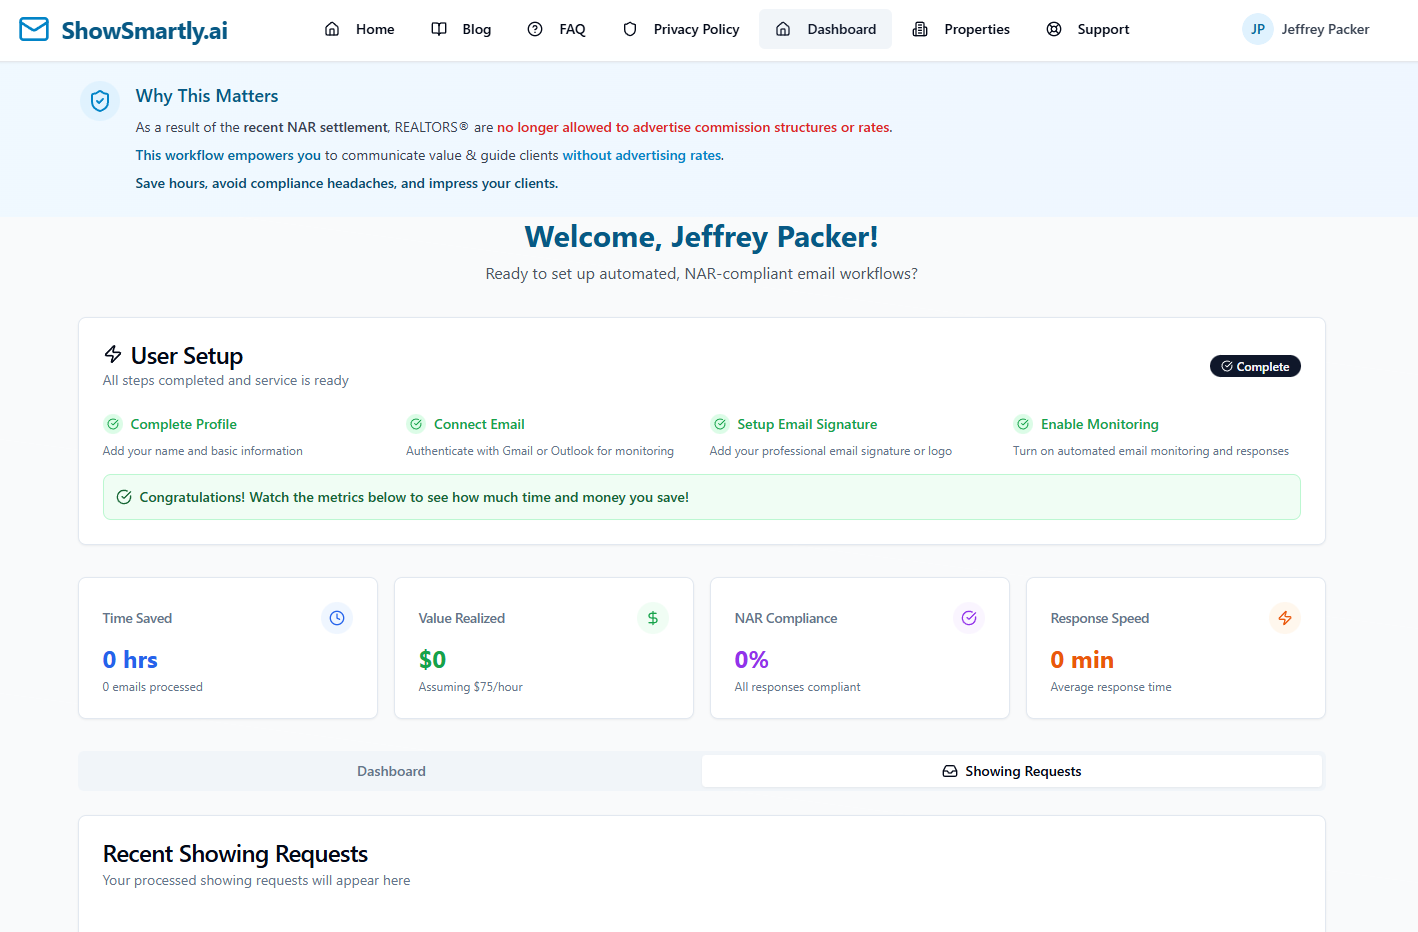
Task: Switch to the Dashboard tab
Action: click(x=391, y=771)
